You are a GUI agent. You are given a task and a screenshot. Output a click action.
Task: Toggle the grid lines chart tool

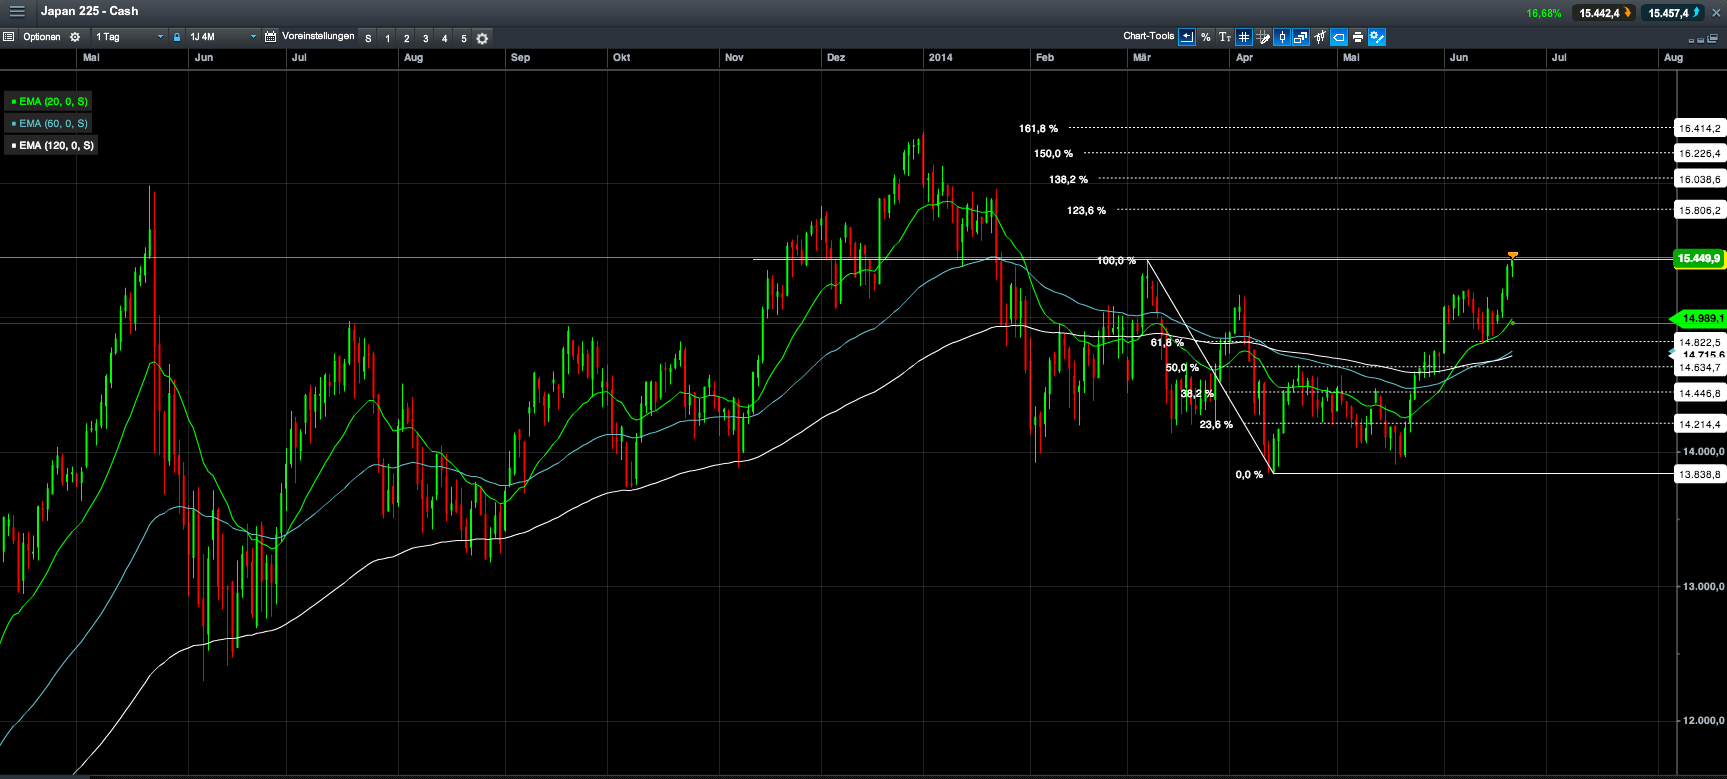1244,37
